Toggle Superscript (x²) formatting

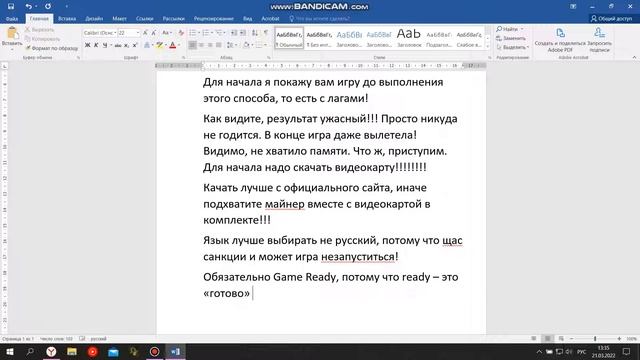[135, 45]
